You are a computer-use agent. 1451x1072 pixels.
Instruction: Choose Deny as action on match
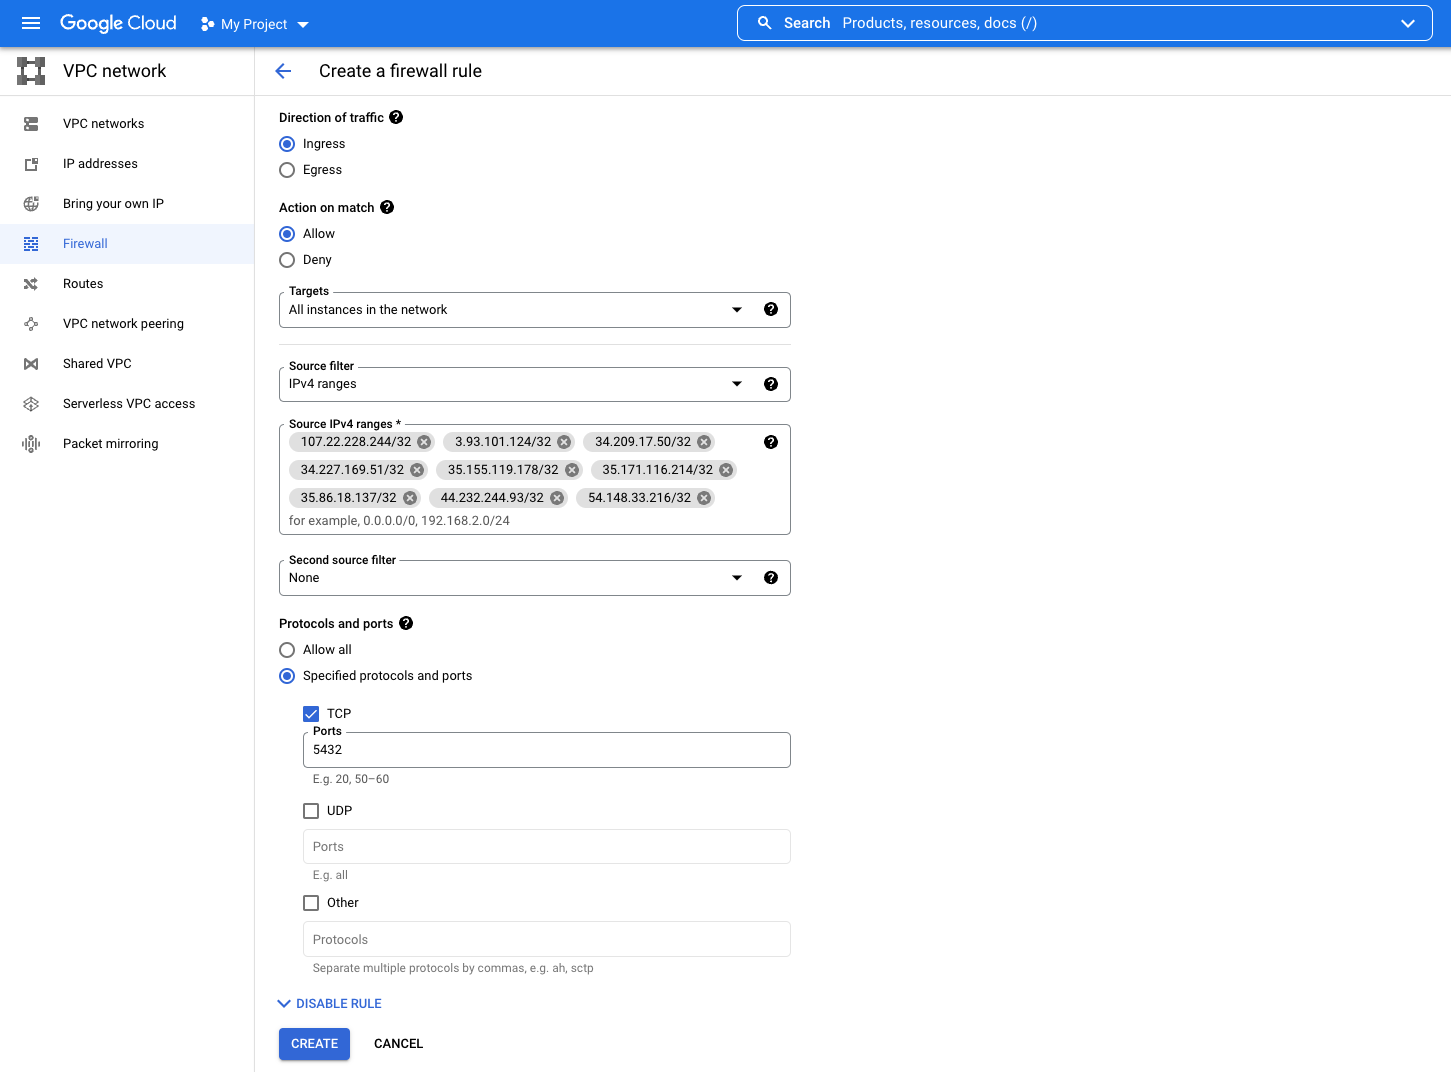pos(287,259)
